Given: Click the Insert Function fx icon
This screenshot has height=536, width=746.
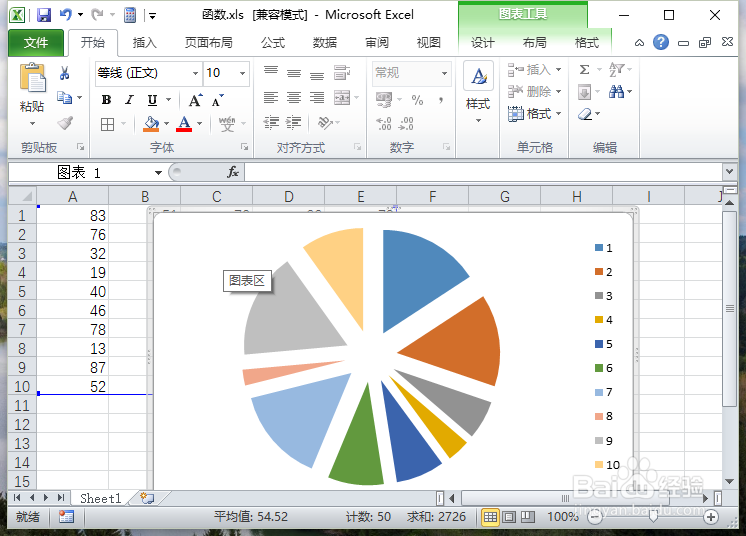Looking at the screenshot, I should pyautogui.click(x=233, y=172).
